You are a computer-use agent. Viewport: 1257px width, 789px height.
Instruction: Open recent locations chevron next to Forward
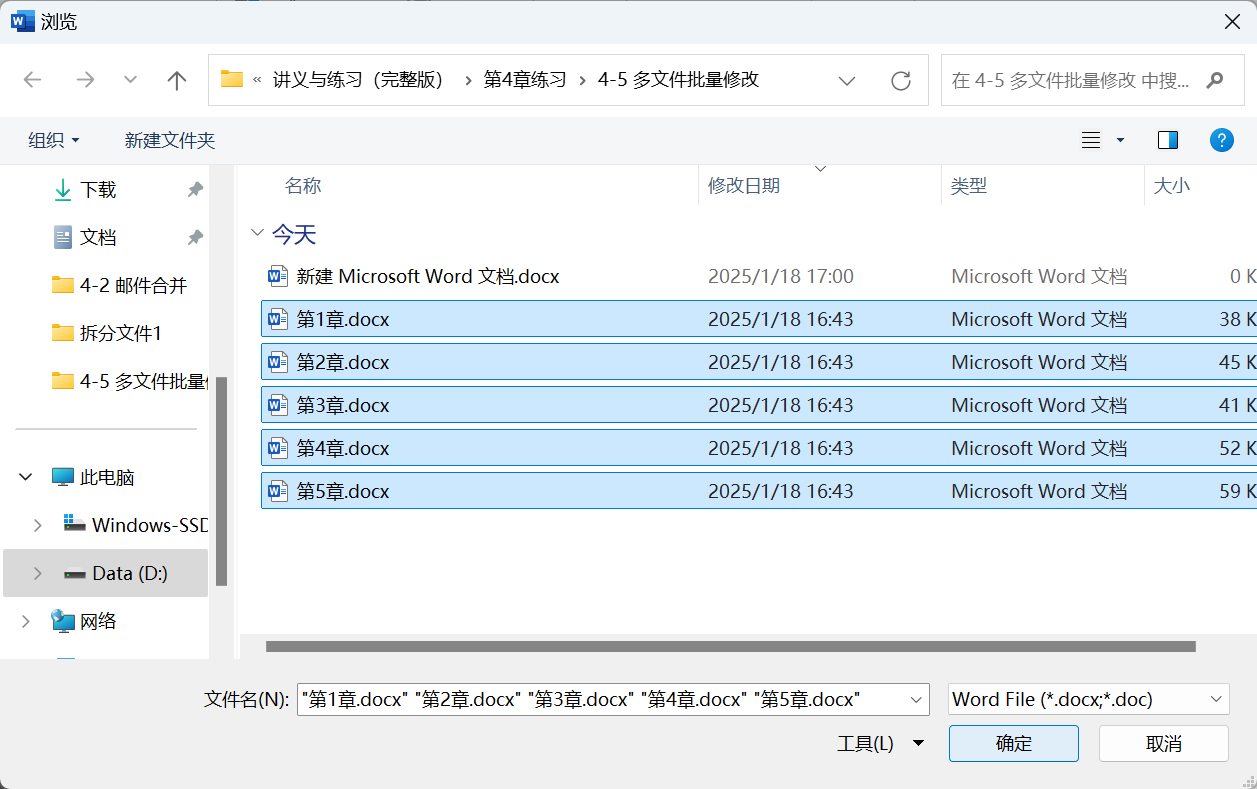pos(130,80)
